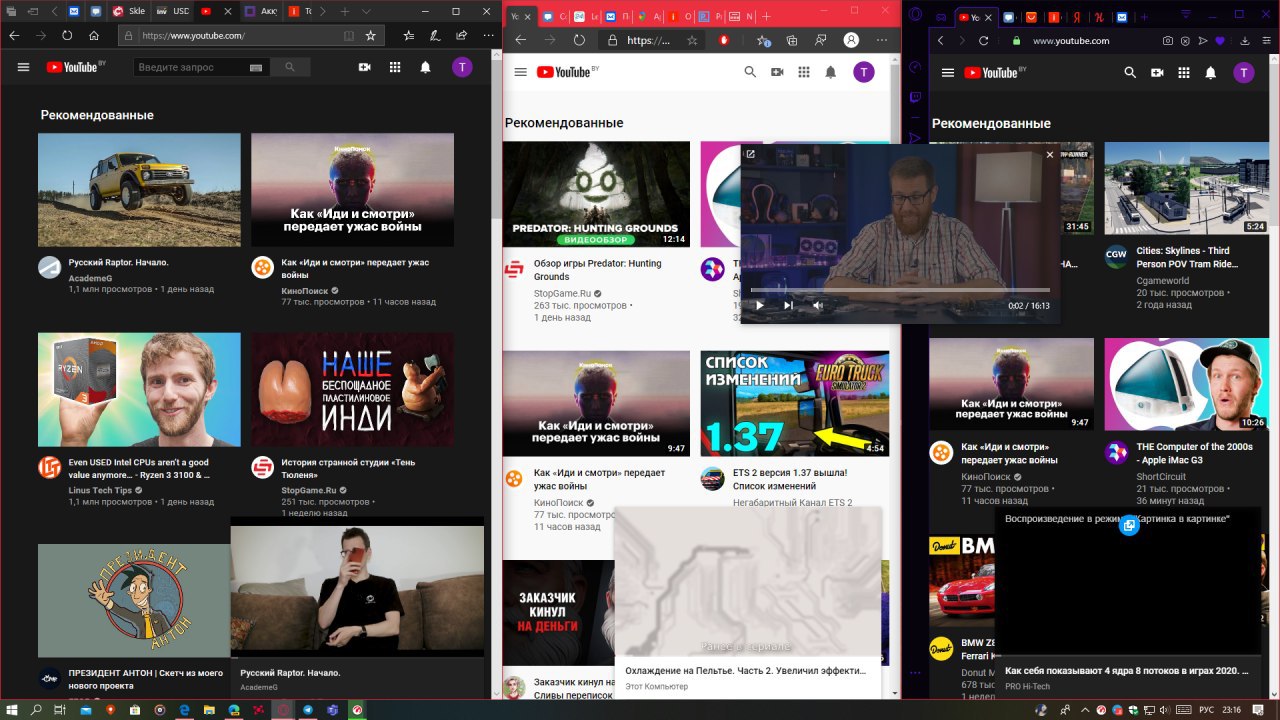The width and height of the screenshot is (1280, 720).
Task: Show the tab previews chevron in left Edge
Action: tap(368, 11)
